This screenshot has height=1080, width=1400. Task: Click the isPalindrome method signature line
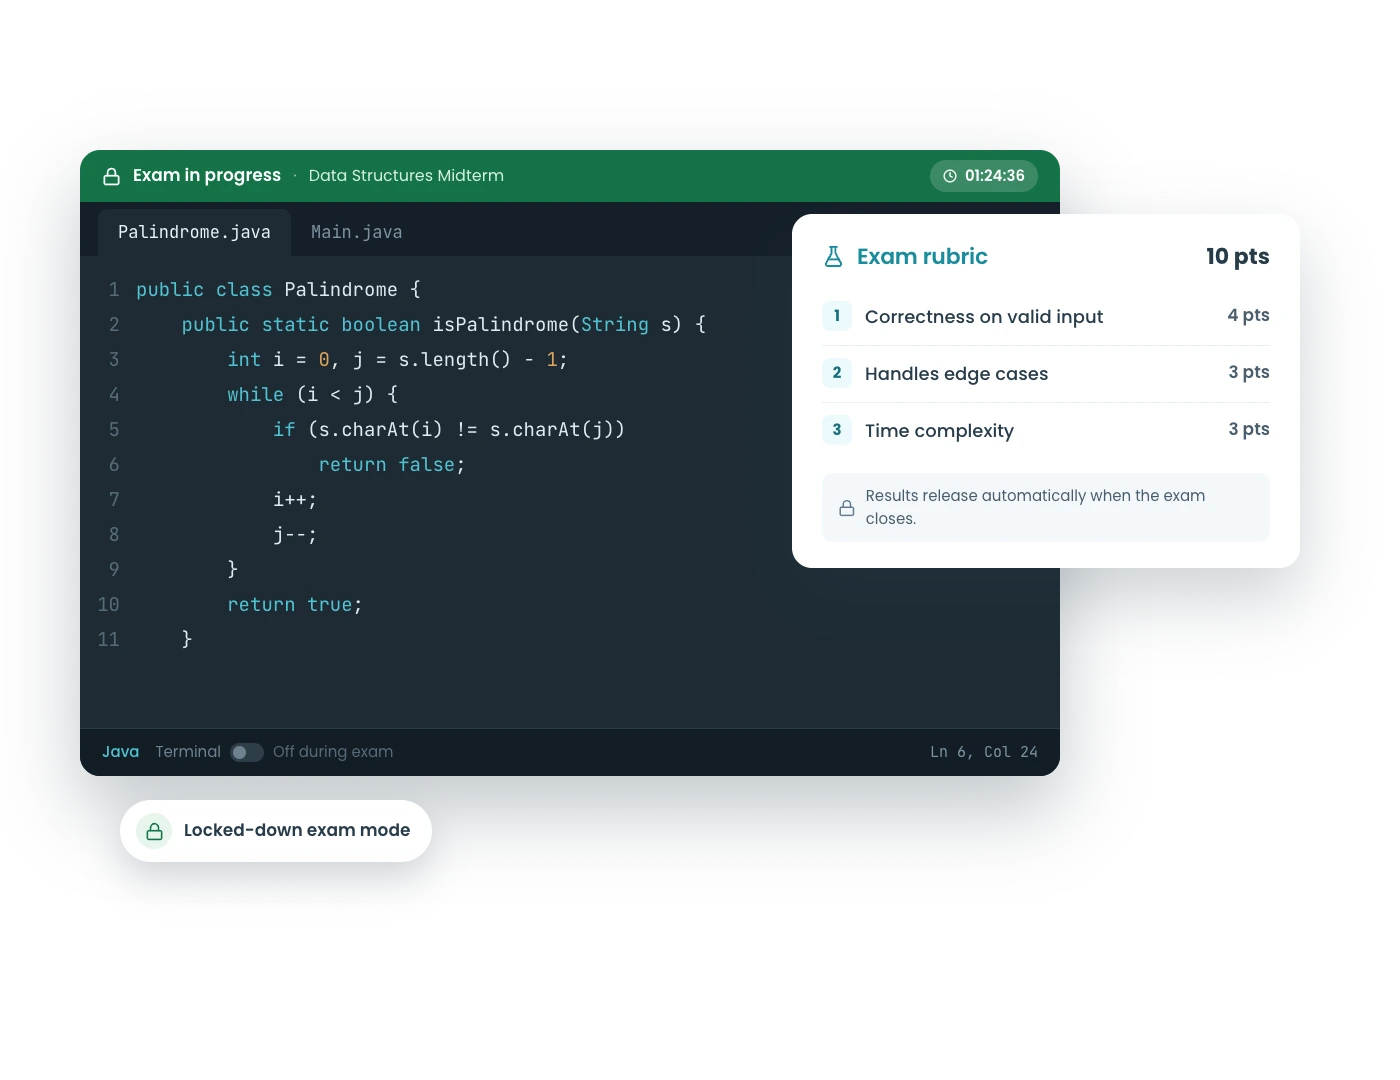pos(444,325)
